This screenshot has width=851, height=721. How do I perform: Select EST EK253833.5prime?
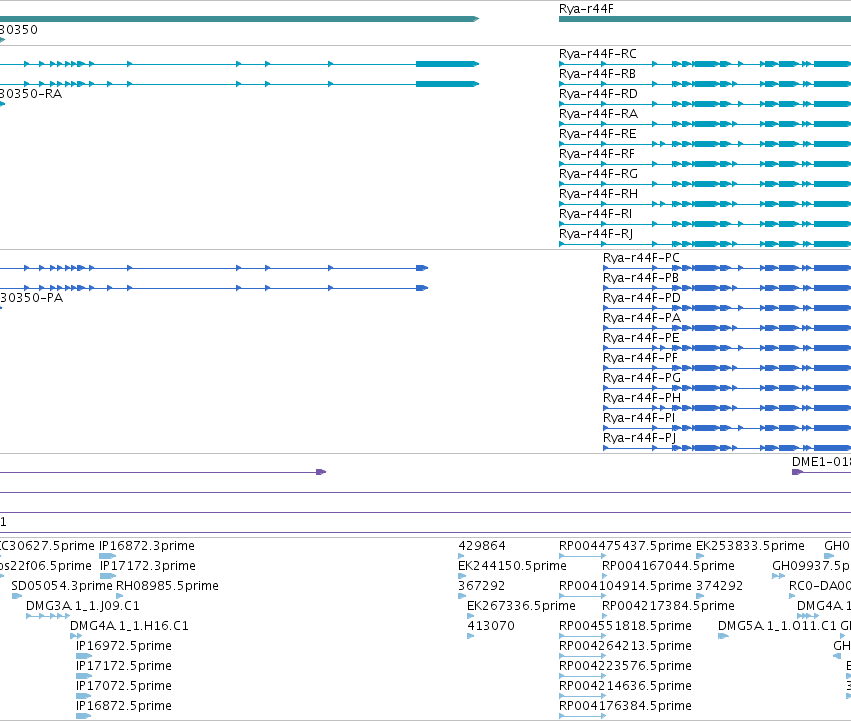click(750, 546)
